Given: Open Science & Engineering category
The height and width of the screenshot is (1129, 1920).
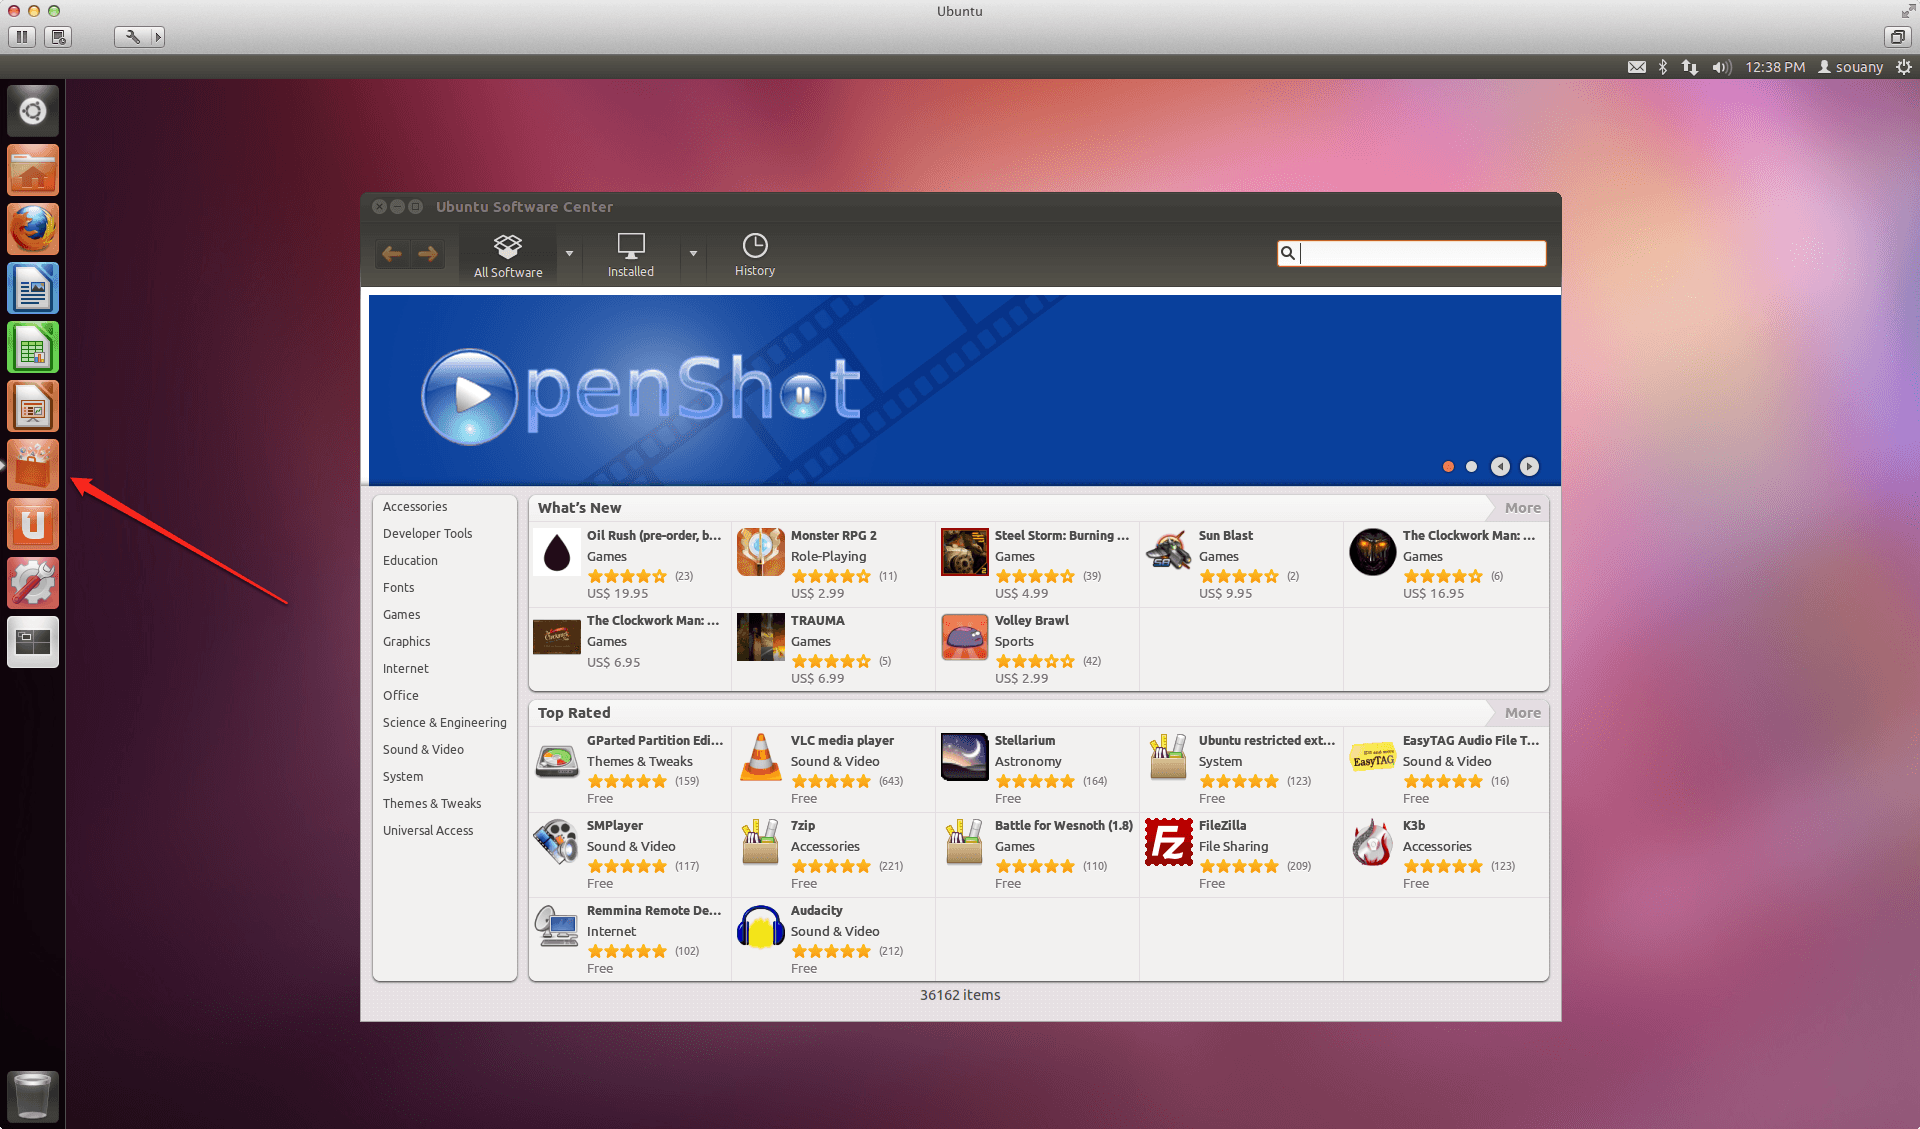Looking at the screenshot, I should [444, 723].
